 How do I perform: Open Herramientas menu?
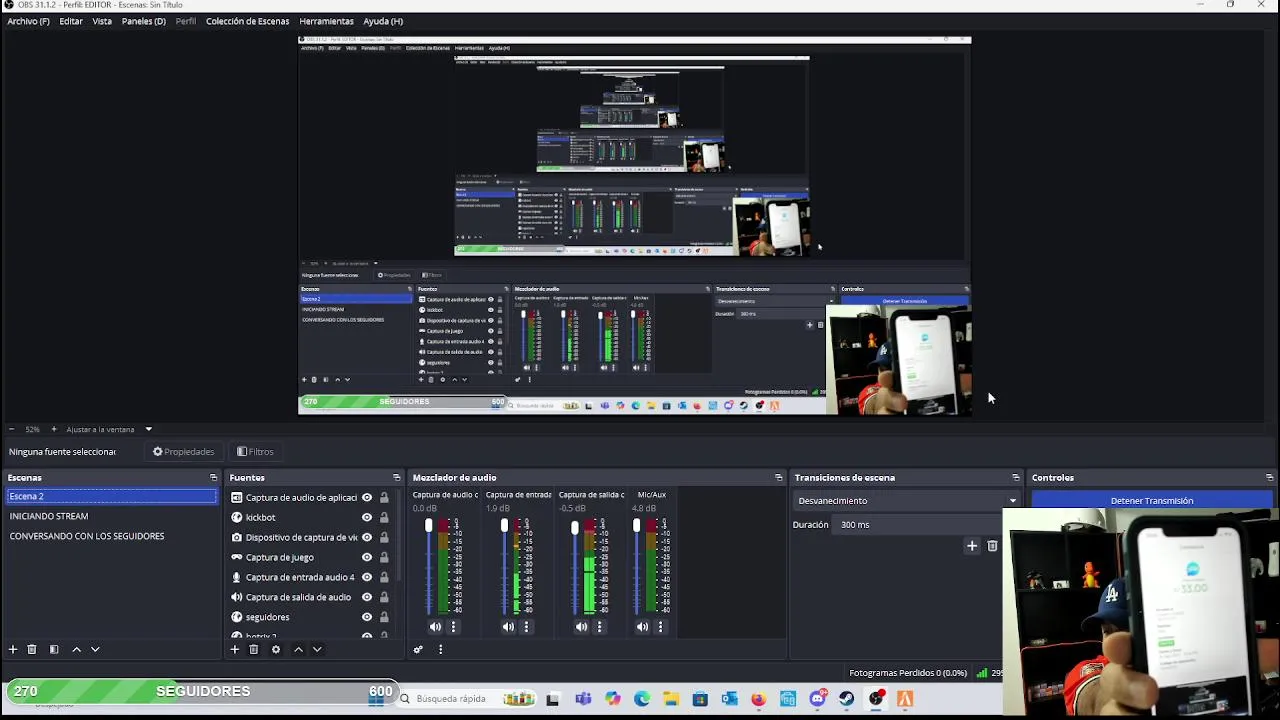click(326, 21)
